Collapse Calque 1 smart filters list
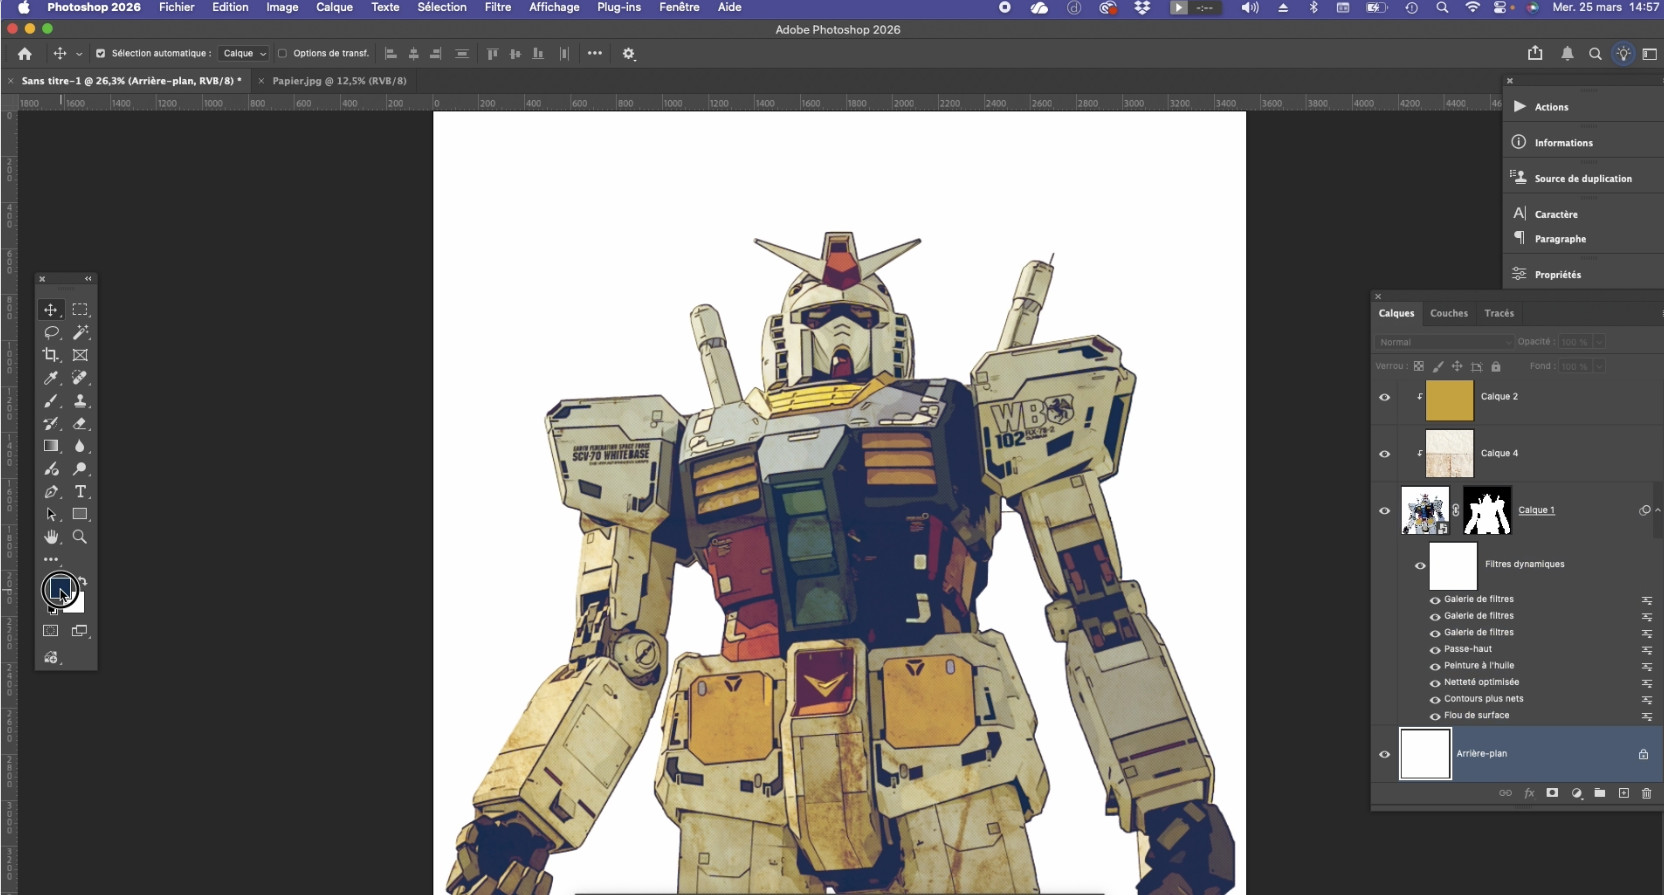This screenshot has width=1664, height=895. coord(1657,510)
